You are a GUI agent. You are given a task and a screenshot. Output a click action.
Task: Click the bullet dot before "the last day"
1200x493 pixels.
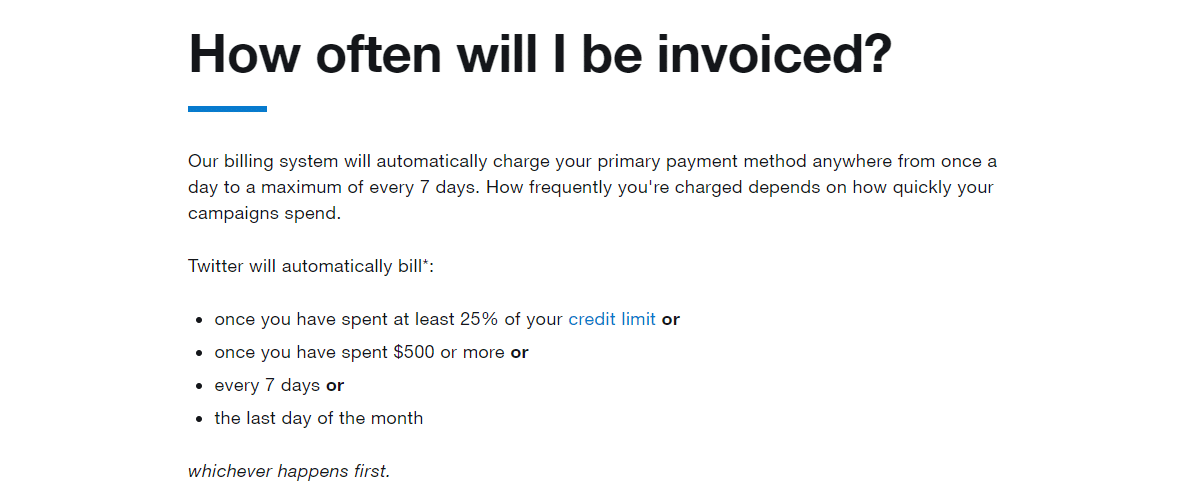tap(201, 419)
